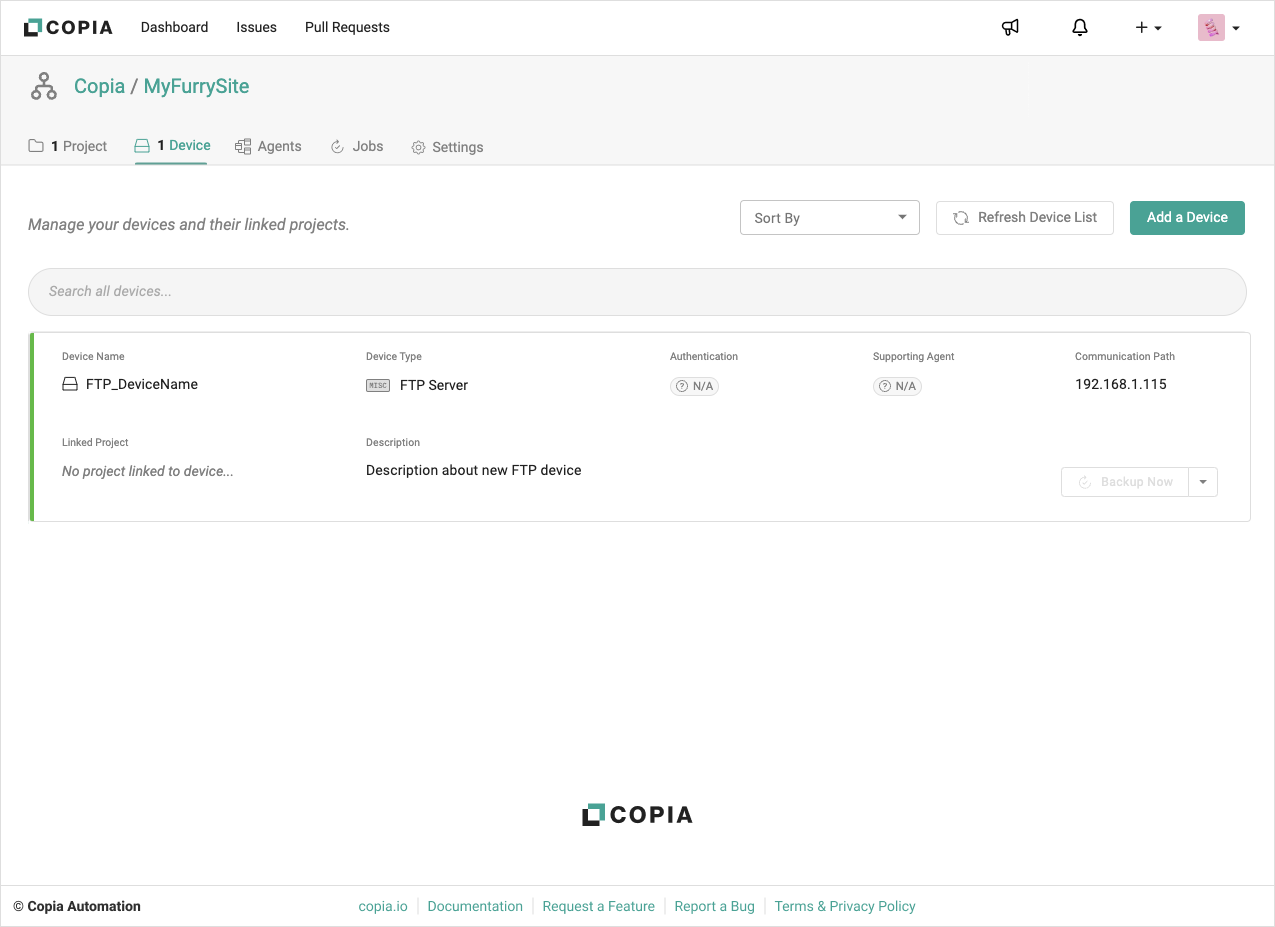Open announcements megaphone icon
This screenshot has height=927, width=1275.
coord(1010,28)
